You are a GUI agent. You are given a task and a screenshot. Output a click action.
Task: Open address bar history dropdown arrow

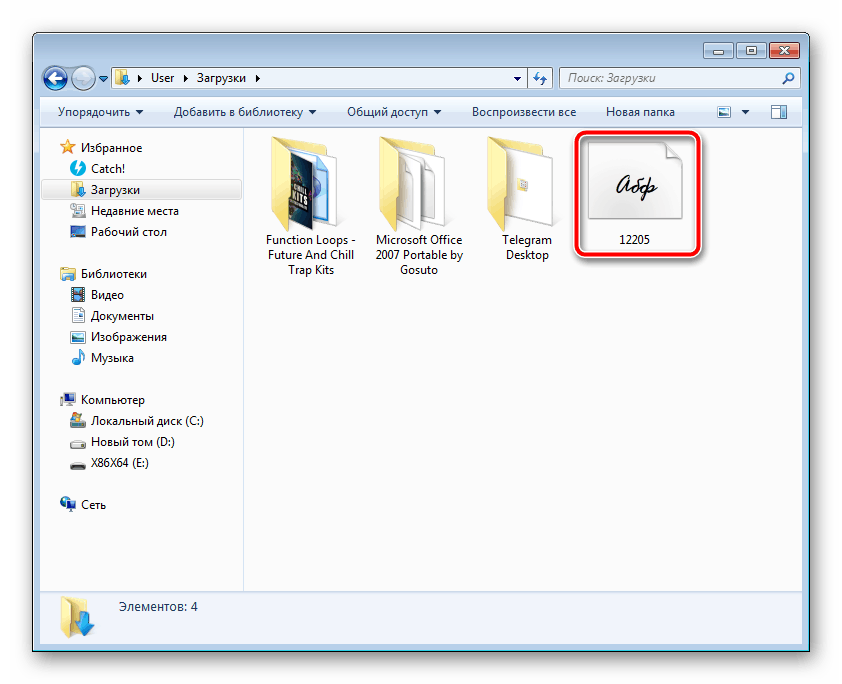(x=517, y=78)
